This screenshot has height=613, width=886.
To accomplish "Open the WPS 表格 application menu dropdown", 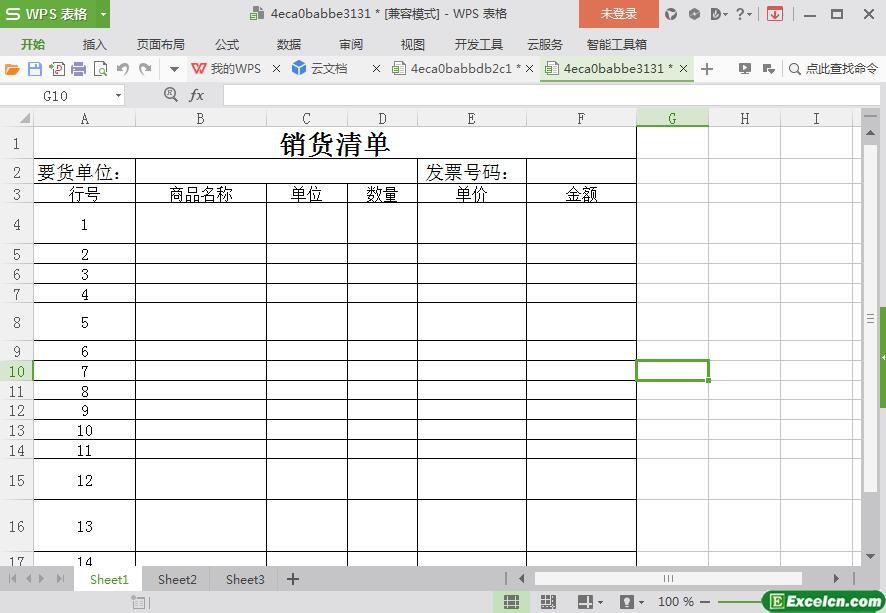I will [100, 14].
